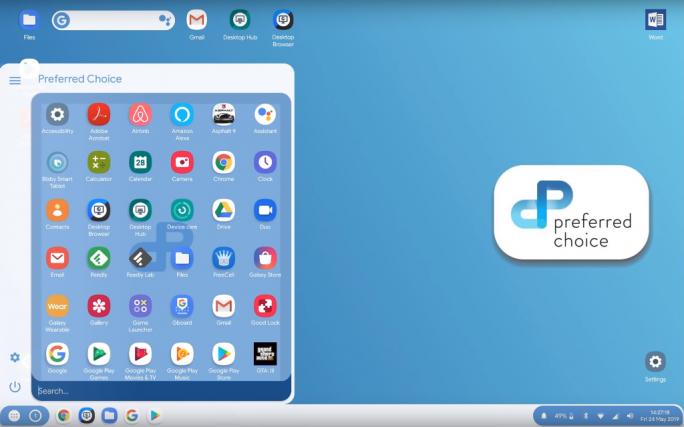
Task: Open the Galaxy Store app
Action: pos(265,258)
